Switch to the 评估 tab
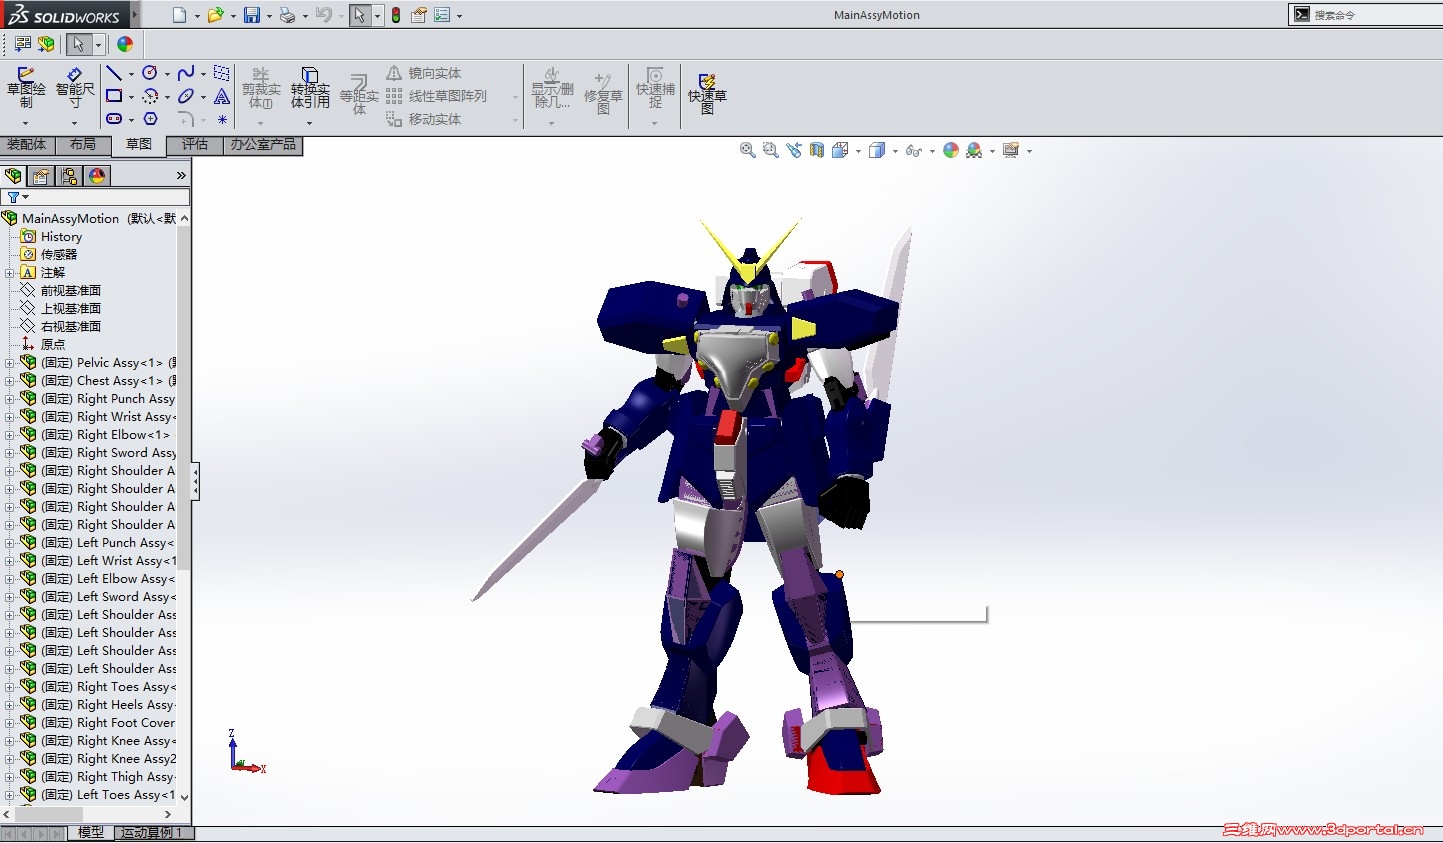 click(195, 145)
